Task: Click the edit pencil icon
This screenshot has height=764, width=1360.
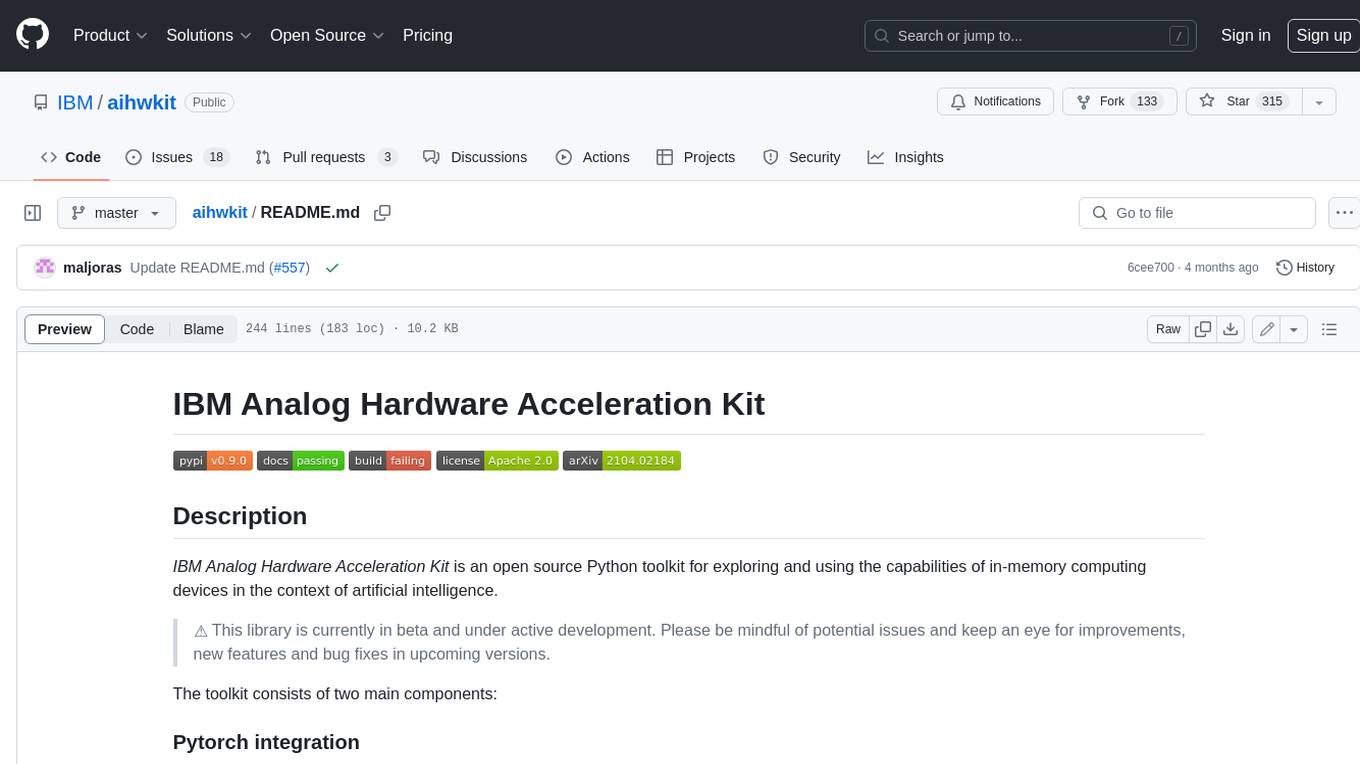Action: tap(1266, 329)
